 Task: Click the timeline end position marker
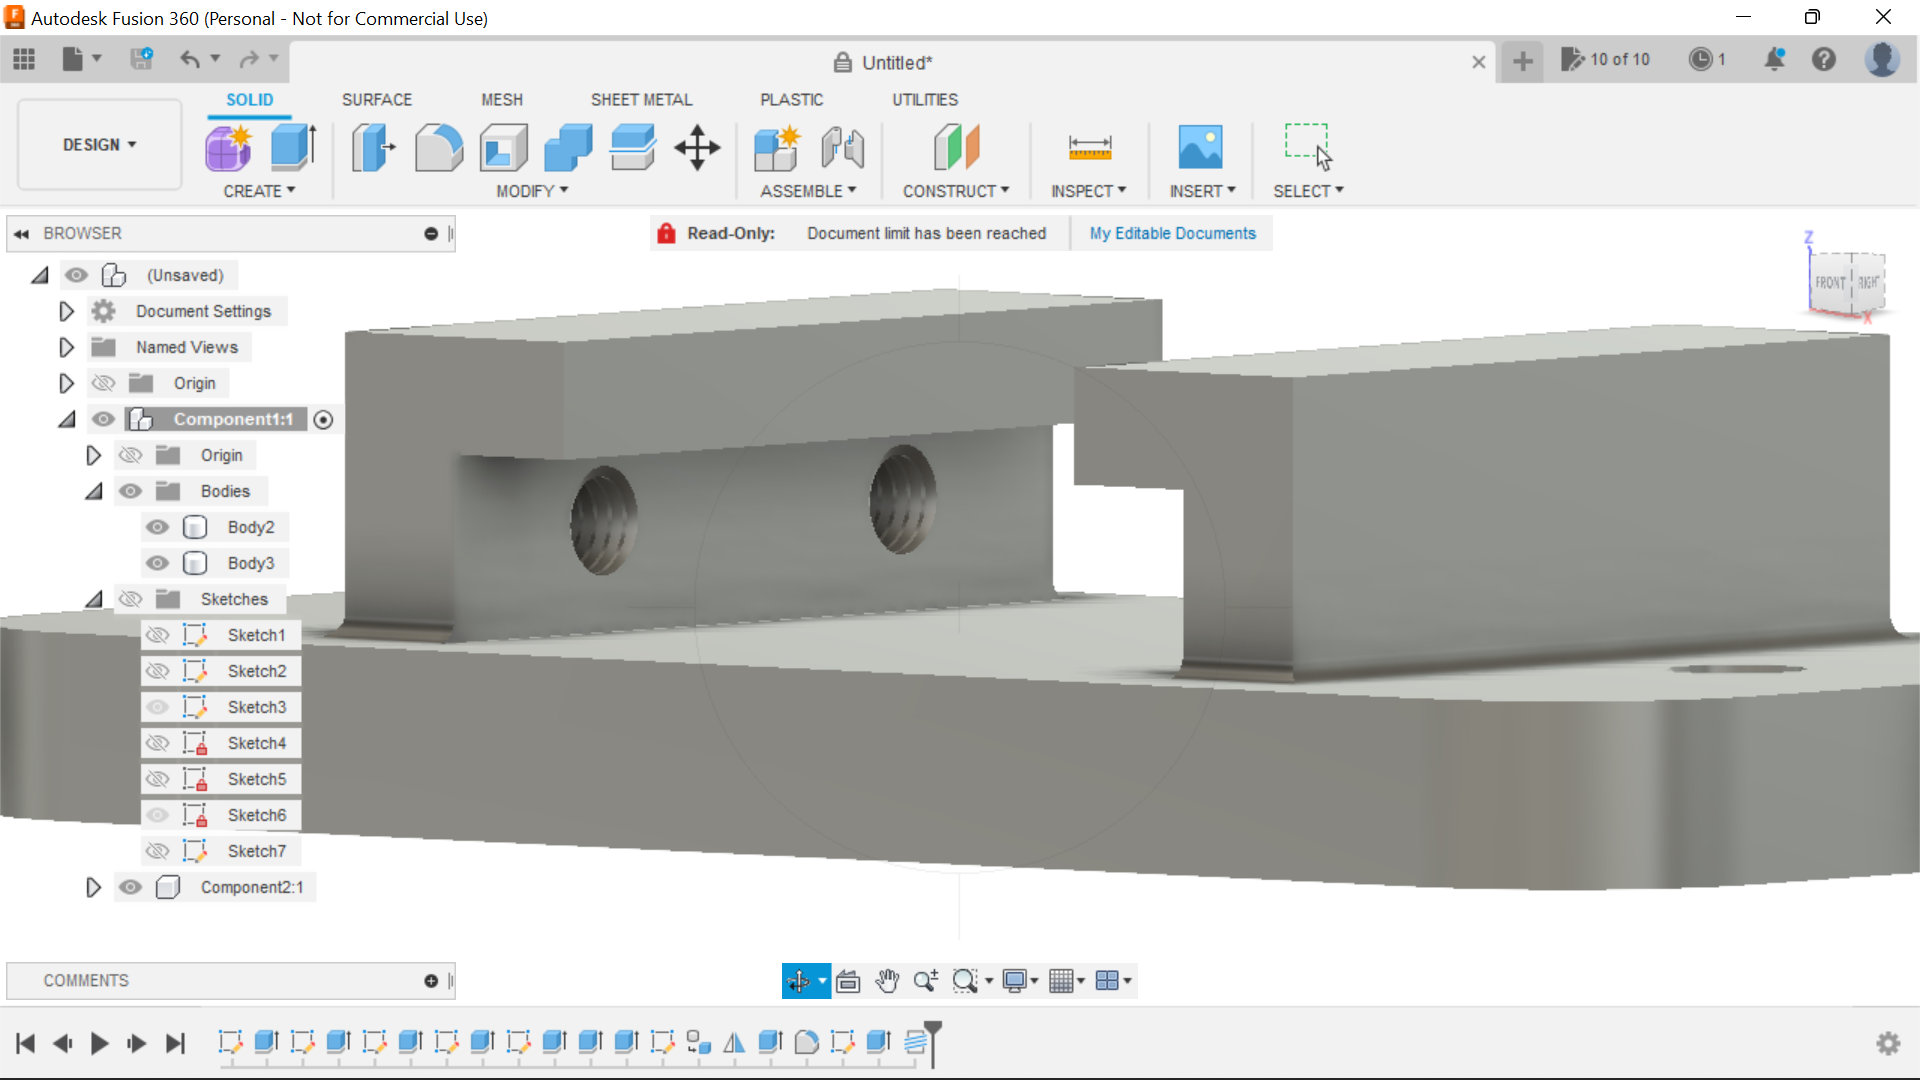click(933, 1043)
